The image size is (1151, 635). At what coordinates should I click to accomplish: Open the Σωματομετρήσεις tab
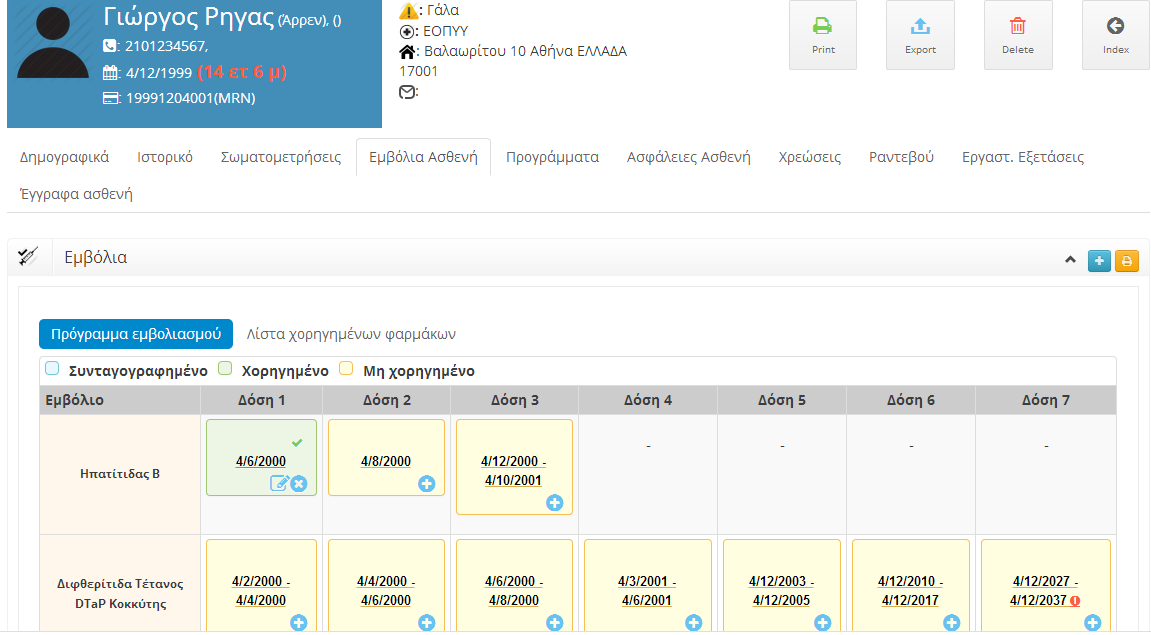point(281,157)
